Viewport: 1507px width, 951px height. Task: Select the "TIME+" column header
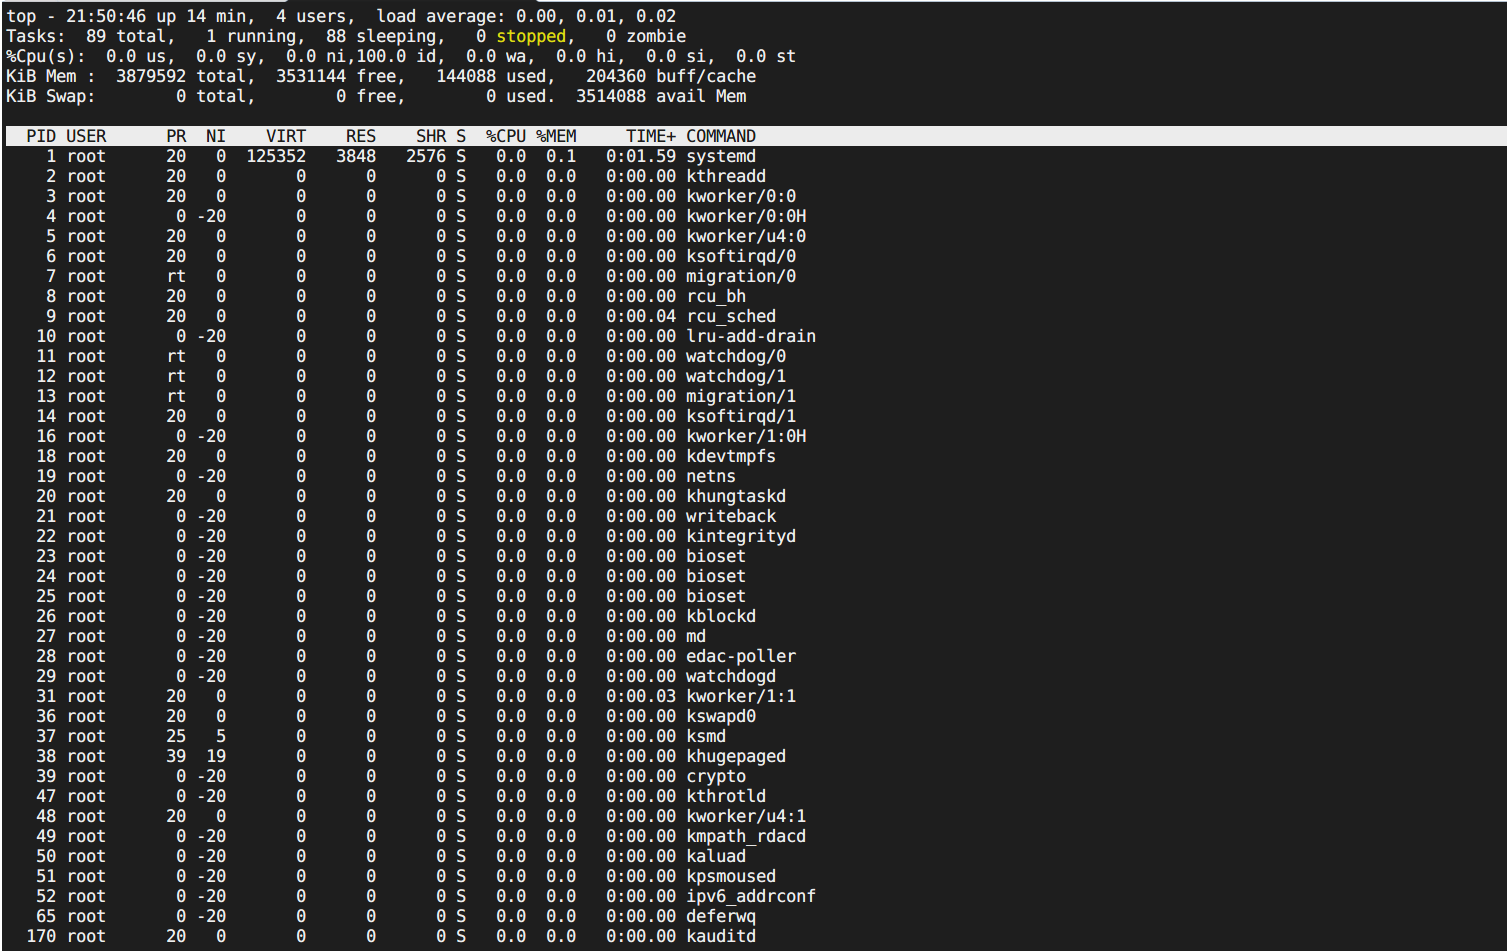[x=651, y=136]
